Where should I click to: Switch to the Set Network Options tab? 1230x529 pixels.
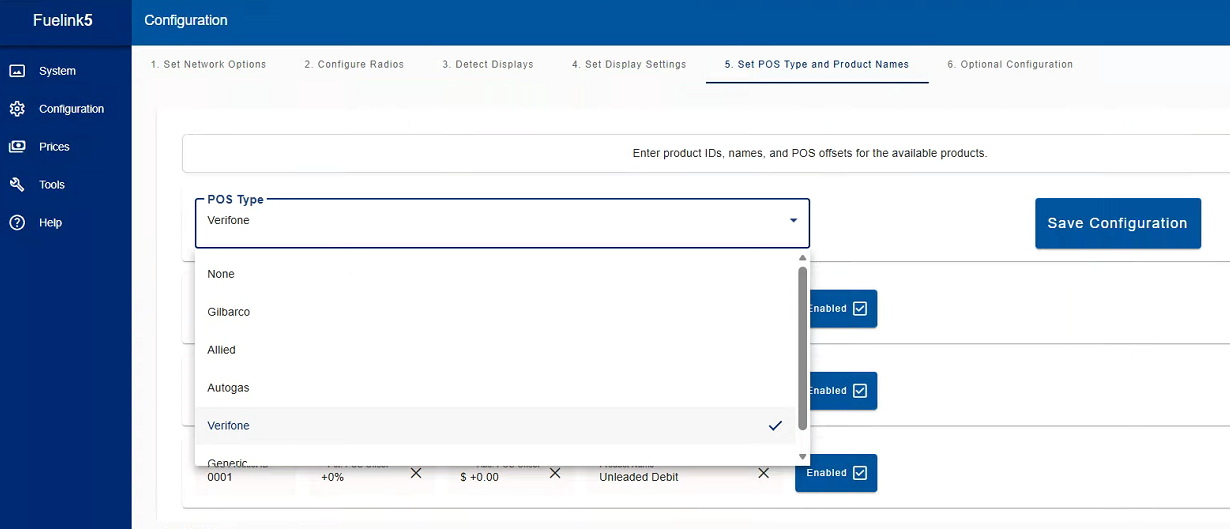pos(208,64)
